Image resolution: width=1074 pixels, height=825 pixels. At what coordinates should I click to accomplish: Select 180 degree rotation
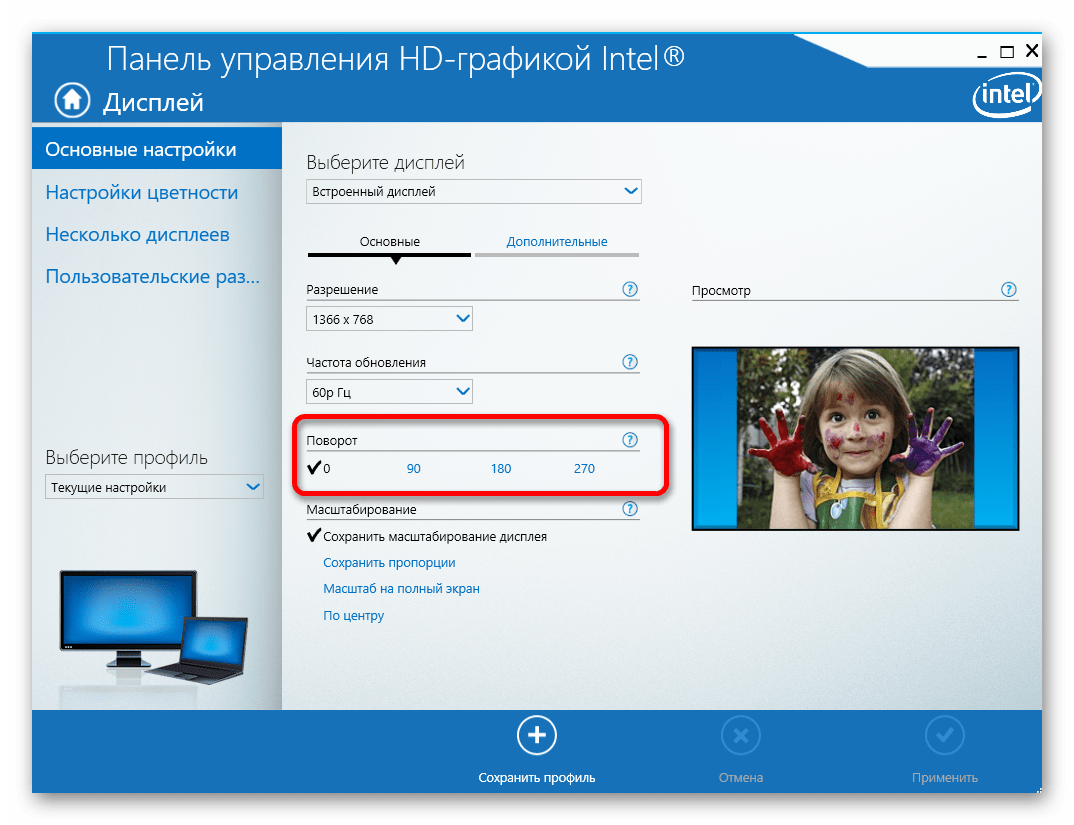(500, 468)
